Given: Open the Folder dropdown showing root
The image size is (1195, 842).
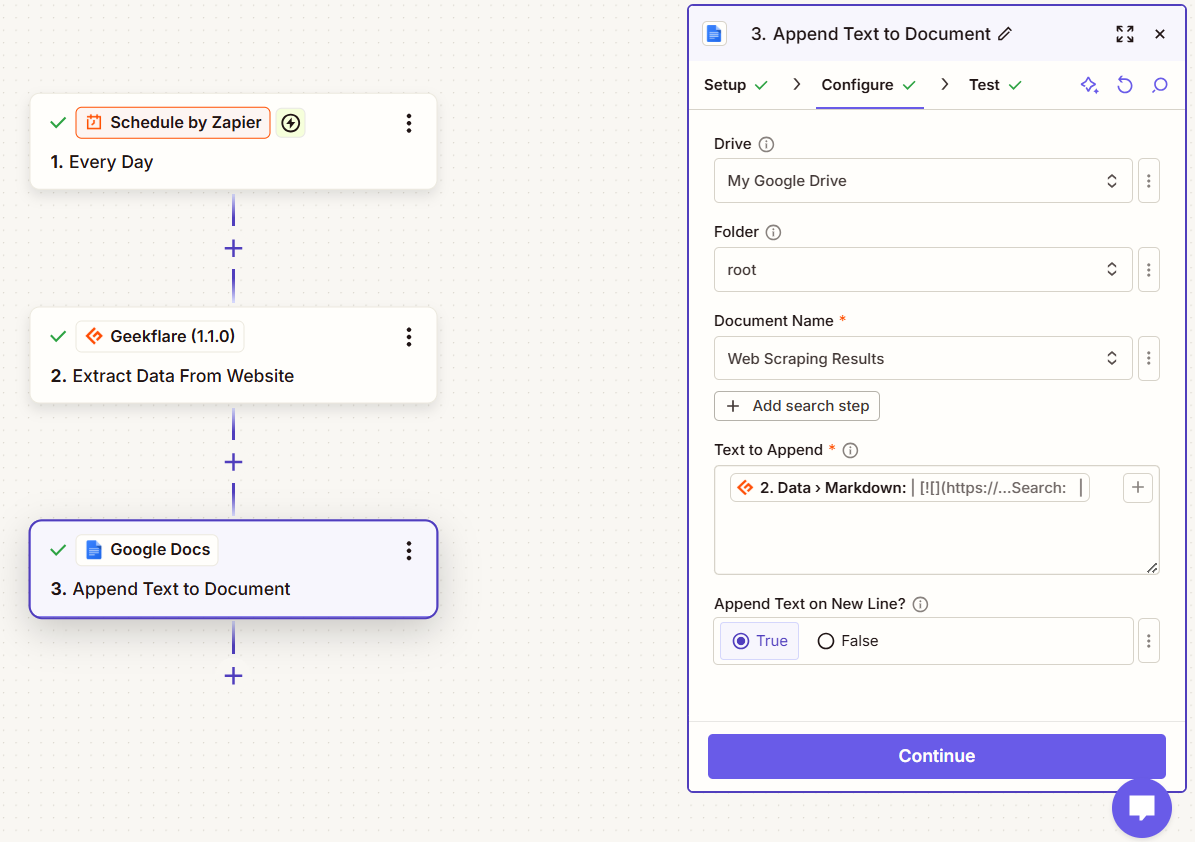Looking at the screenshot, I should (923, 270).
